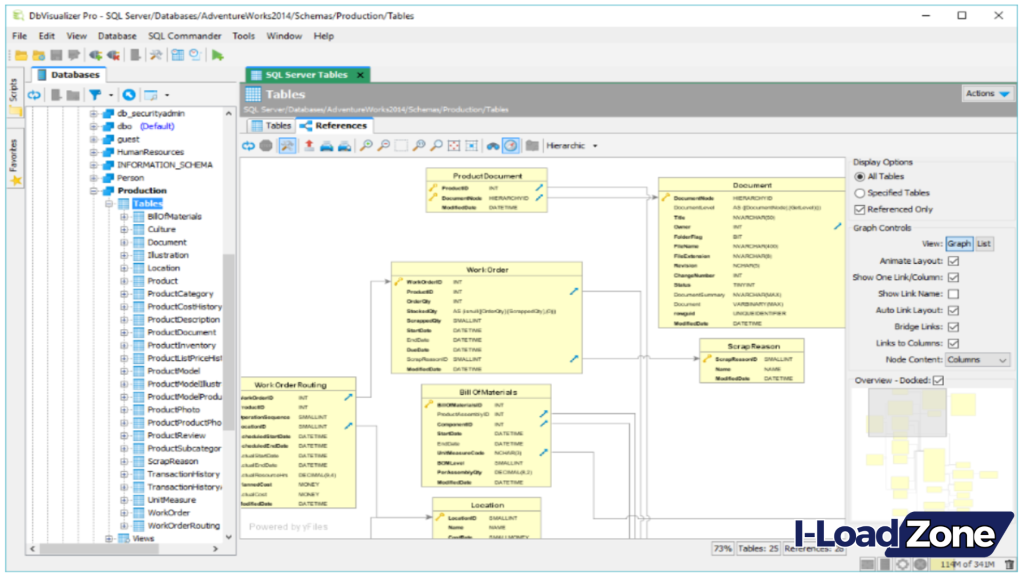Open Tool Properties wrench icon in main toolbar
1024x576 pixels.
(x=156, y=56)
